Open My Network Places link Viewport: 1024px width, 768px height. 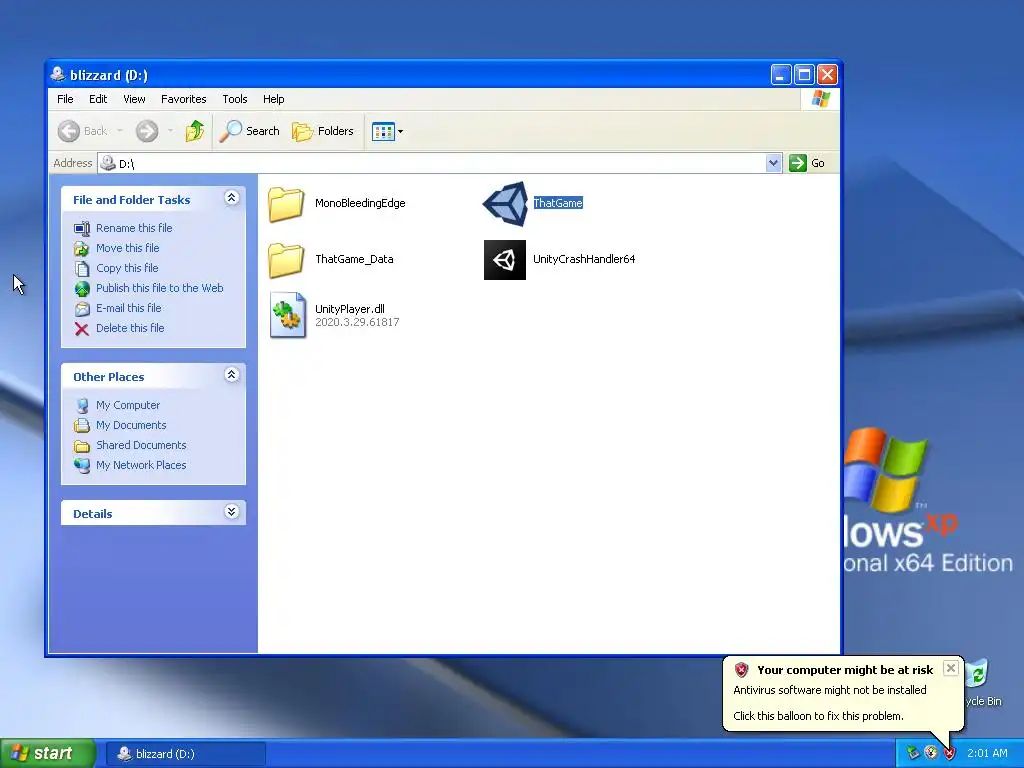(141, 466)
